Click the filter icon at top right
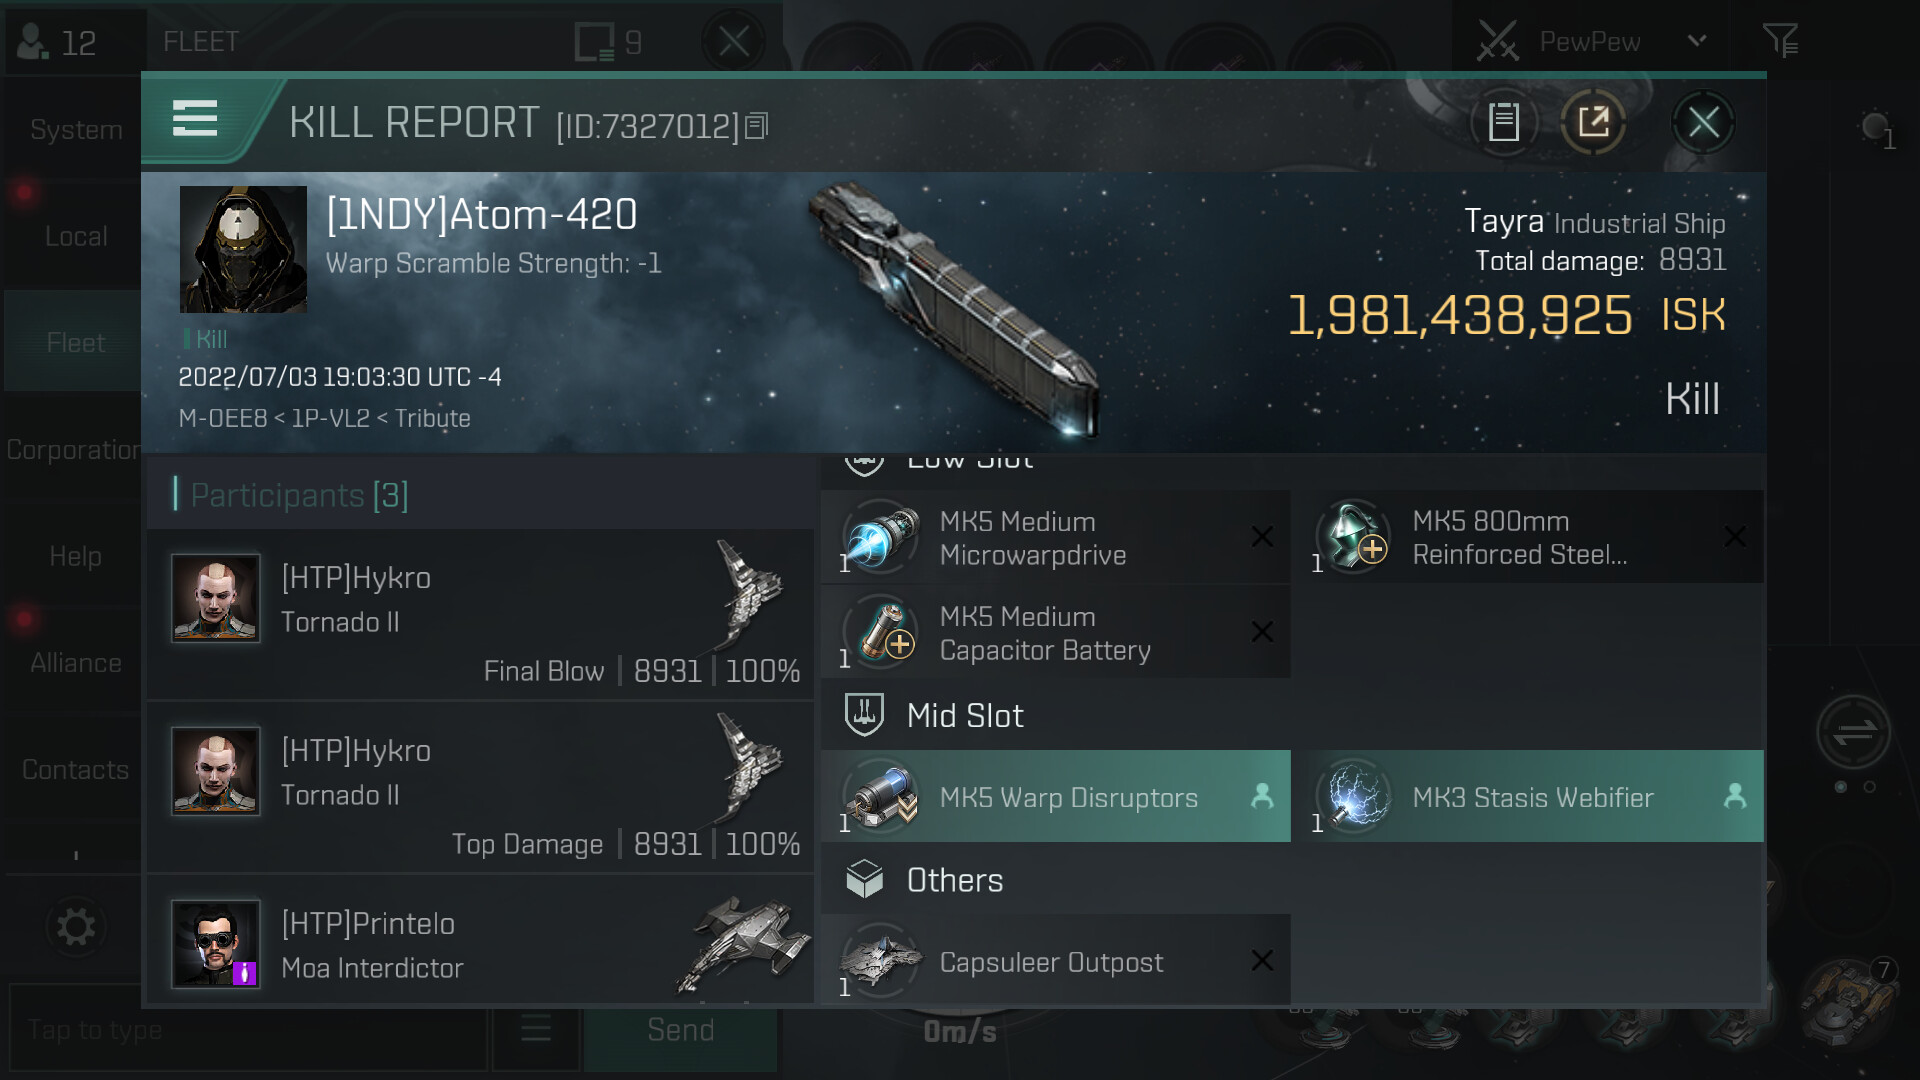1920x1080 pixels. coord(1780,41)
